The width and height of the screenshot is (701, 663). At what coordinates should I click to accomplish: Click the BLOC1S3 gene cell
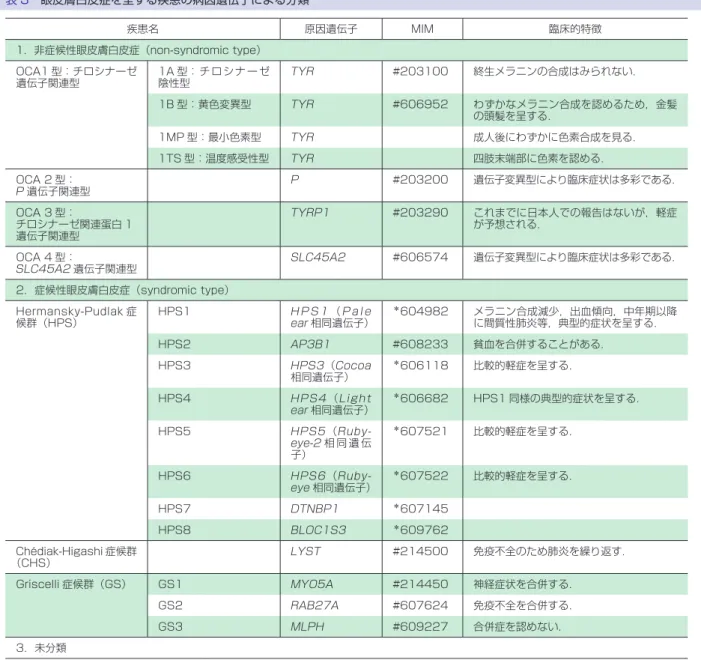coord(331,530)
